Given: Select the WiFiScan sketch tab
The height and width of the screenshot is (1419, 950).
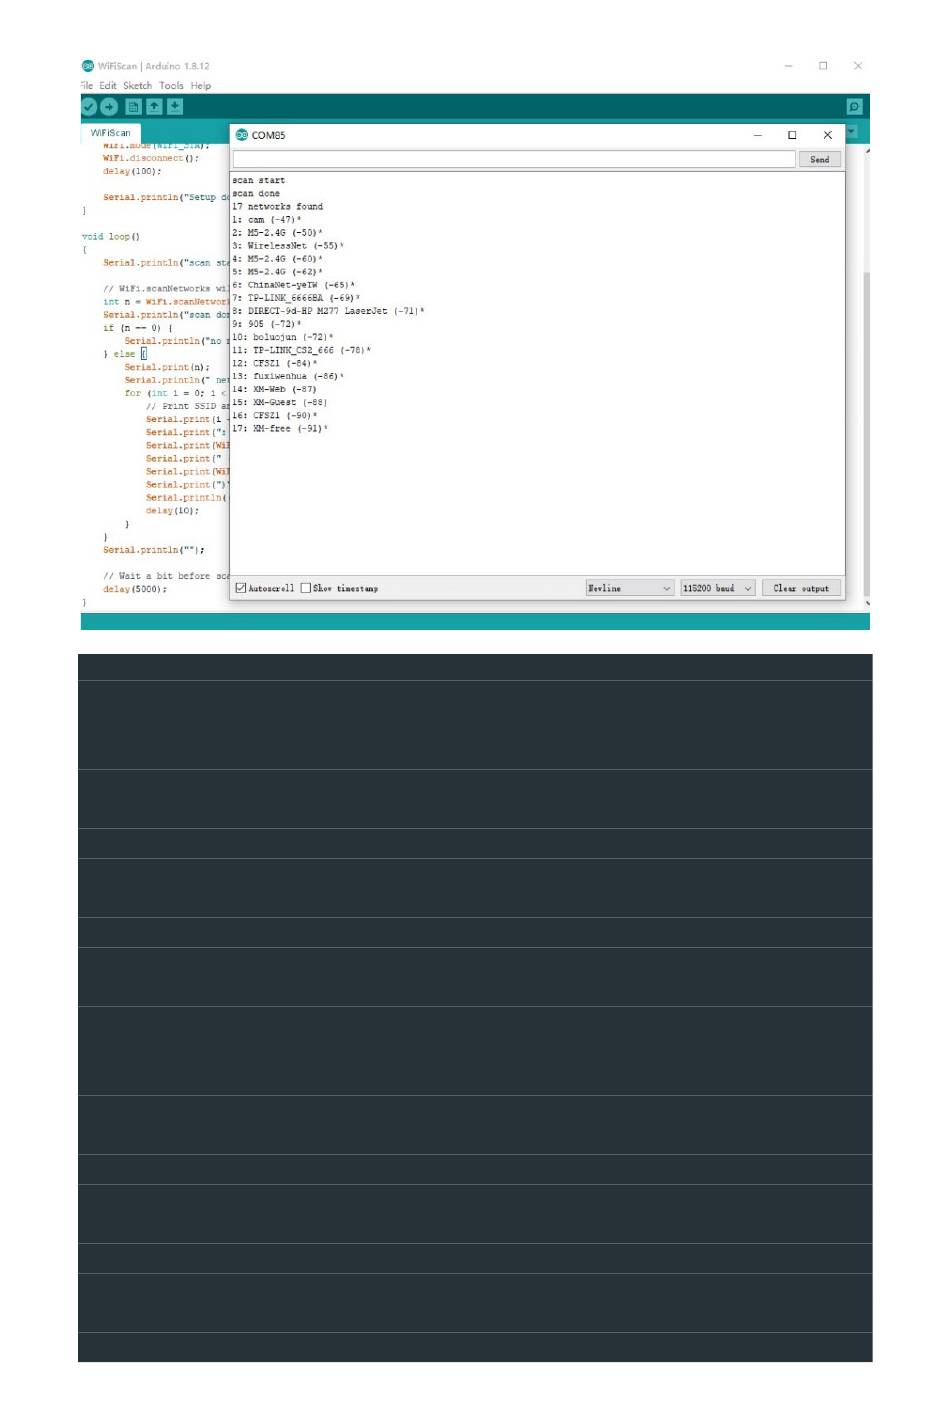Looking at the screenshot, I should point(110,133).
